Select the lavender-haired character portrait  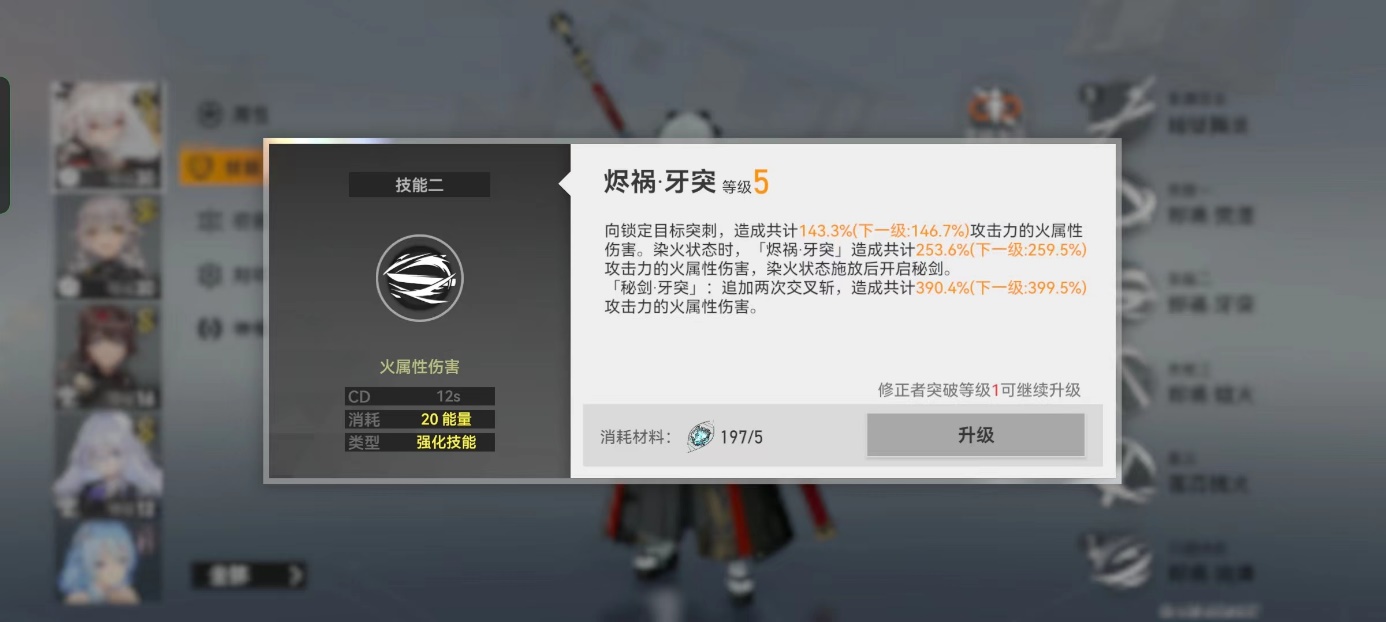pyautogui.click(x=107, y=464)
